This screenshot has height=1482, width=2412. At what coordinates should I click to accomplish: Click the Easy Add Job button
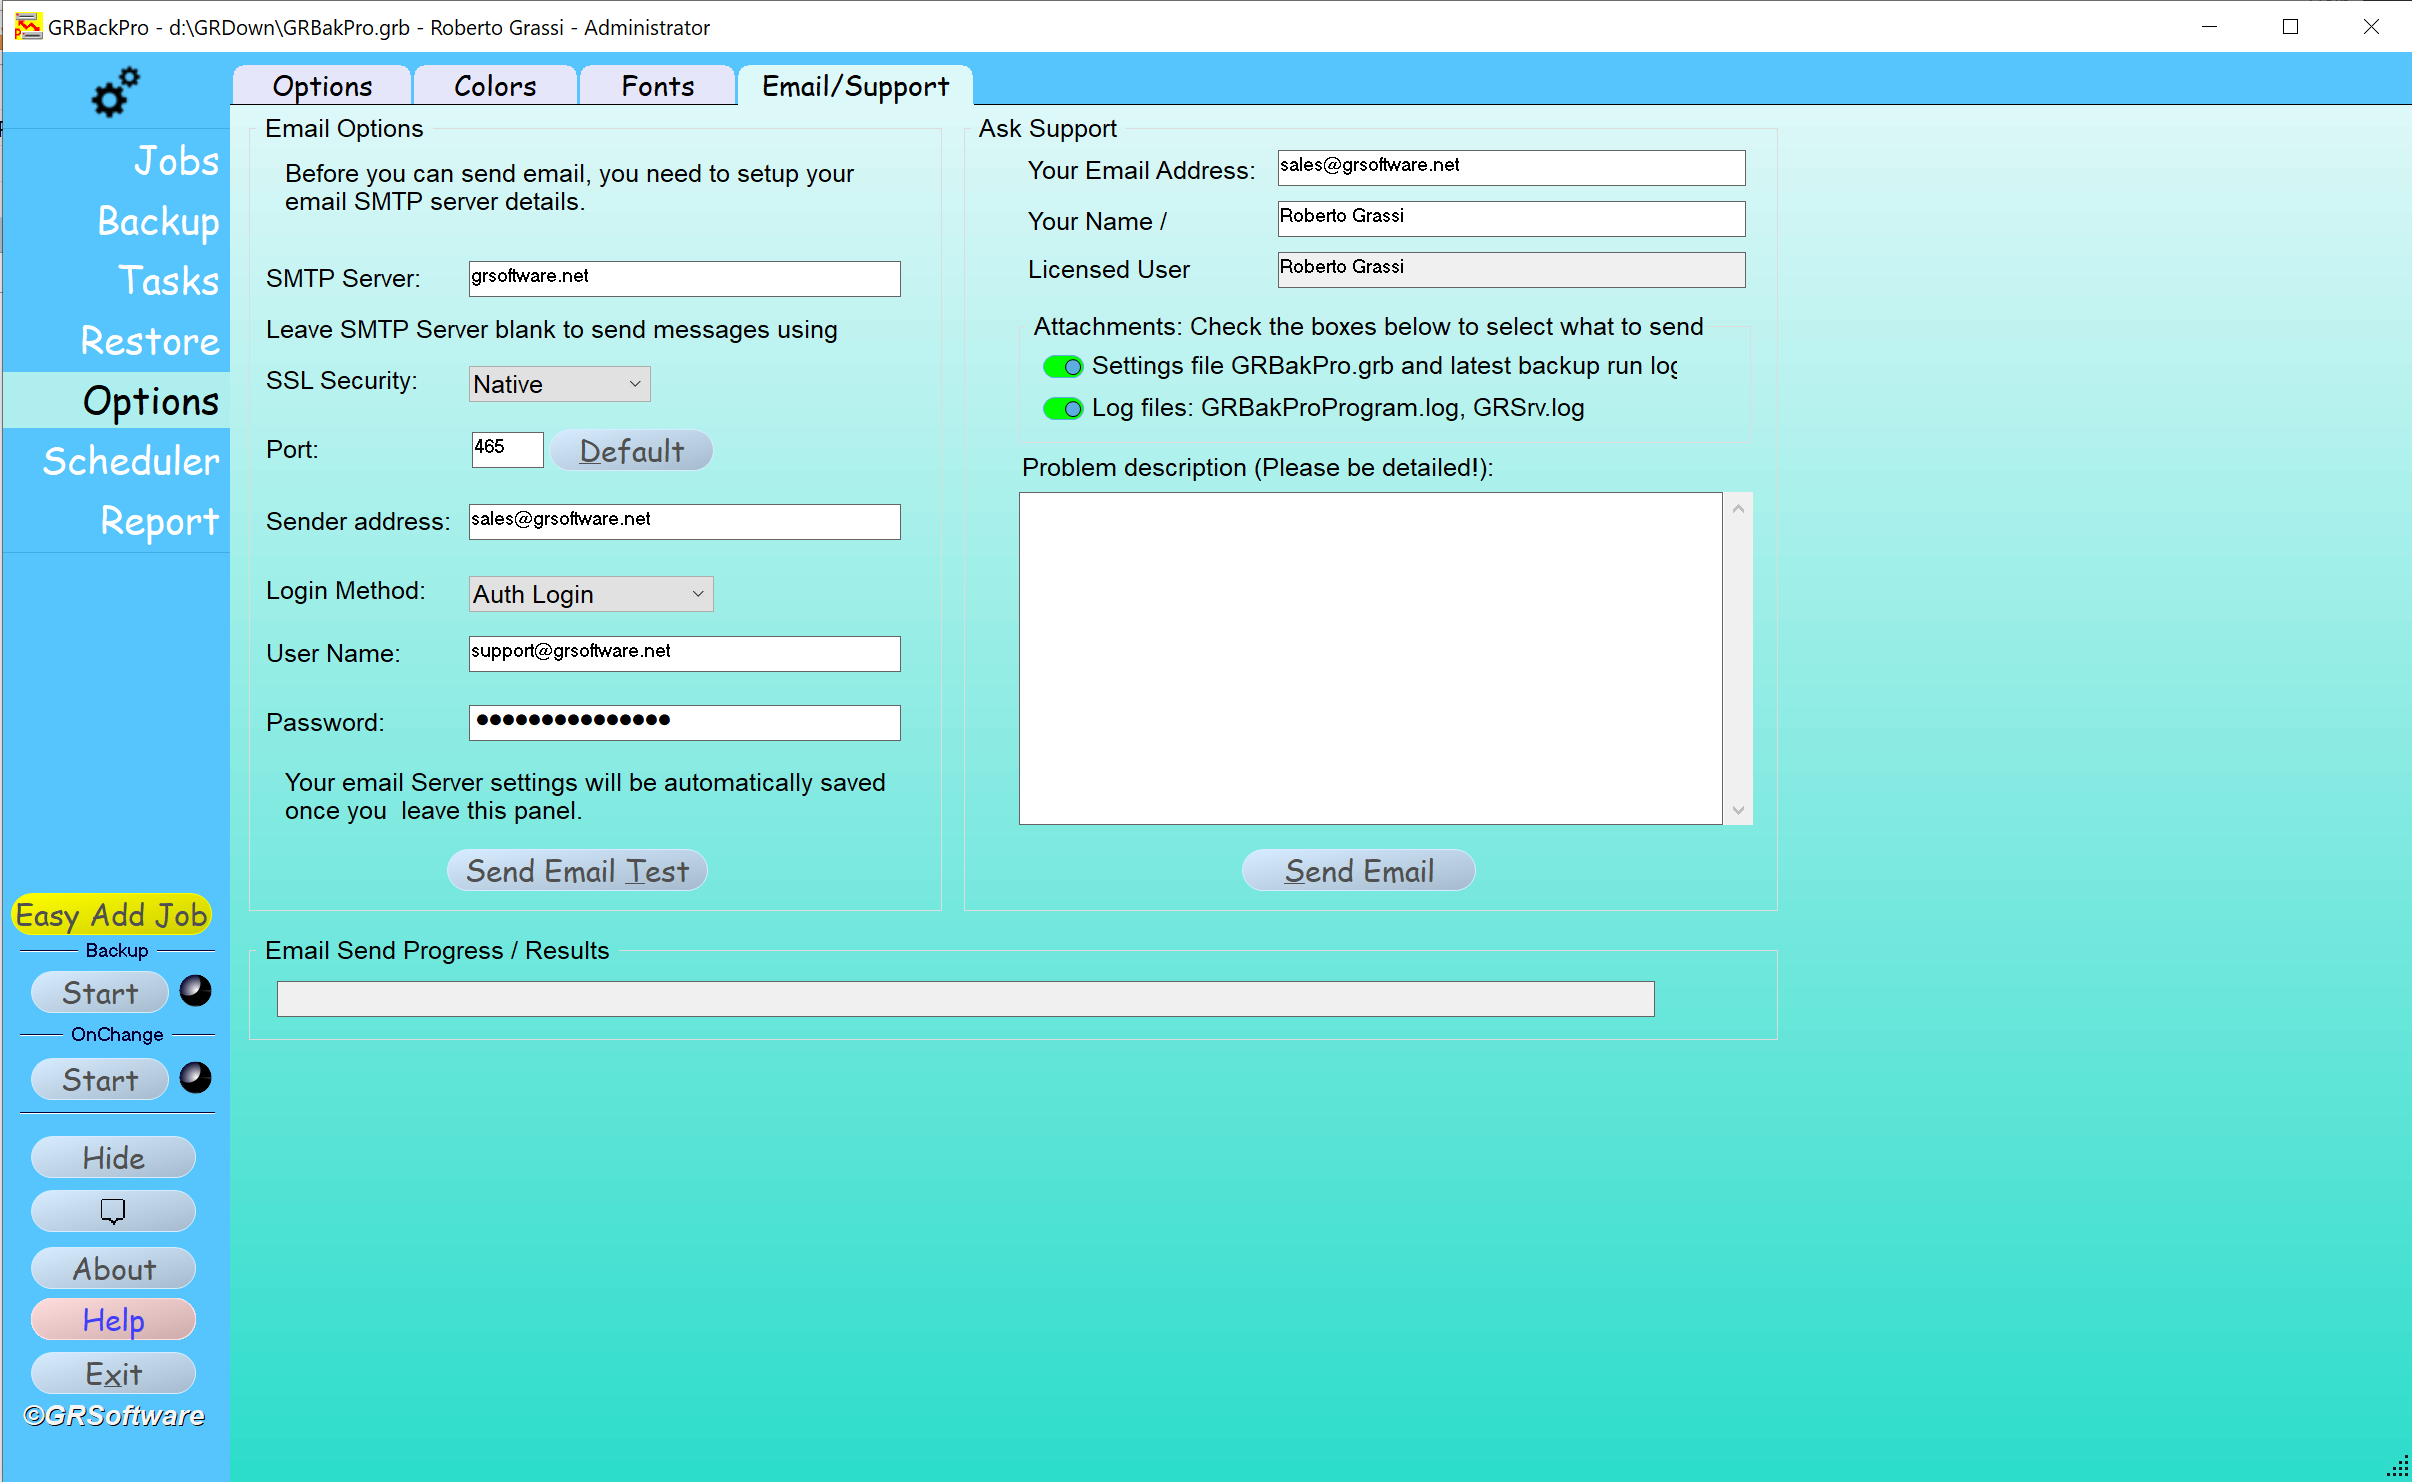tap(112, 915)
